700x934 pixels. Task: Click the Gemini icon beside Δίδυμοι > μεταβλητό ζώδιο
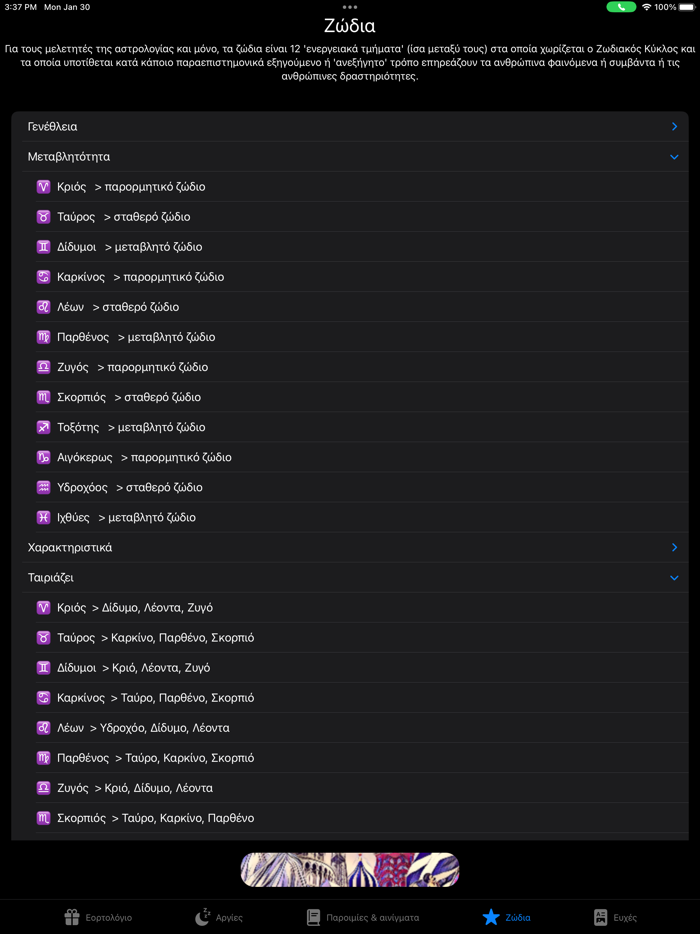pos(43,247)
